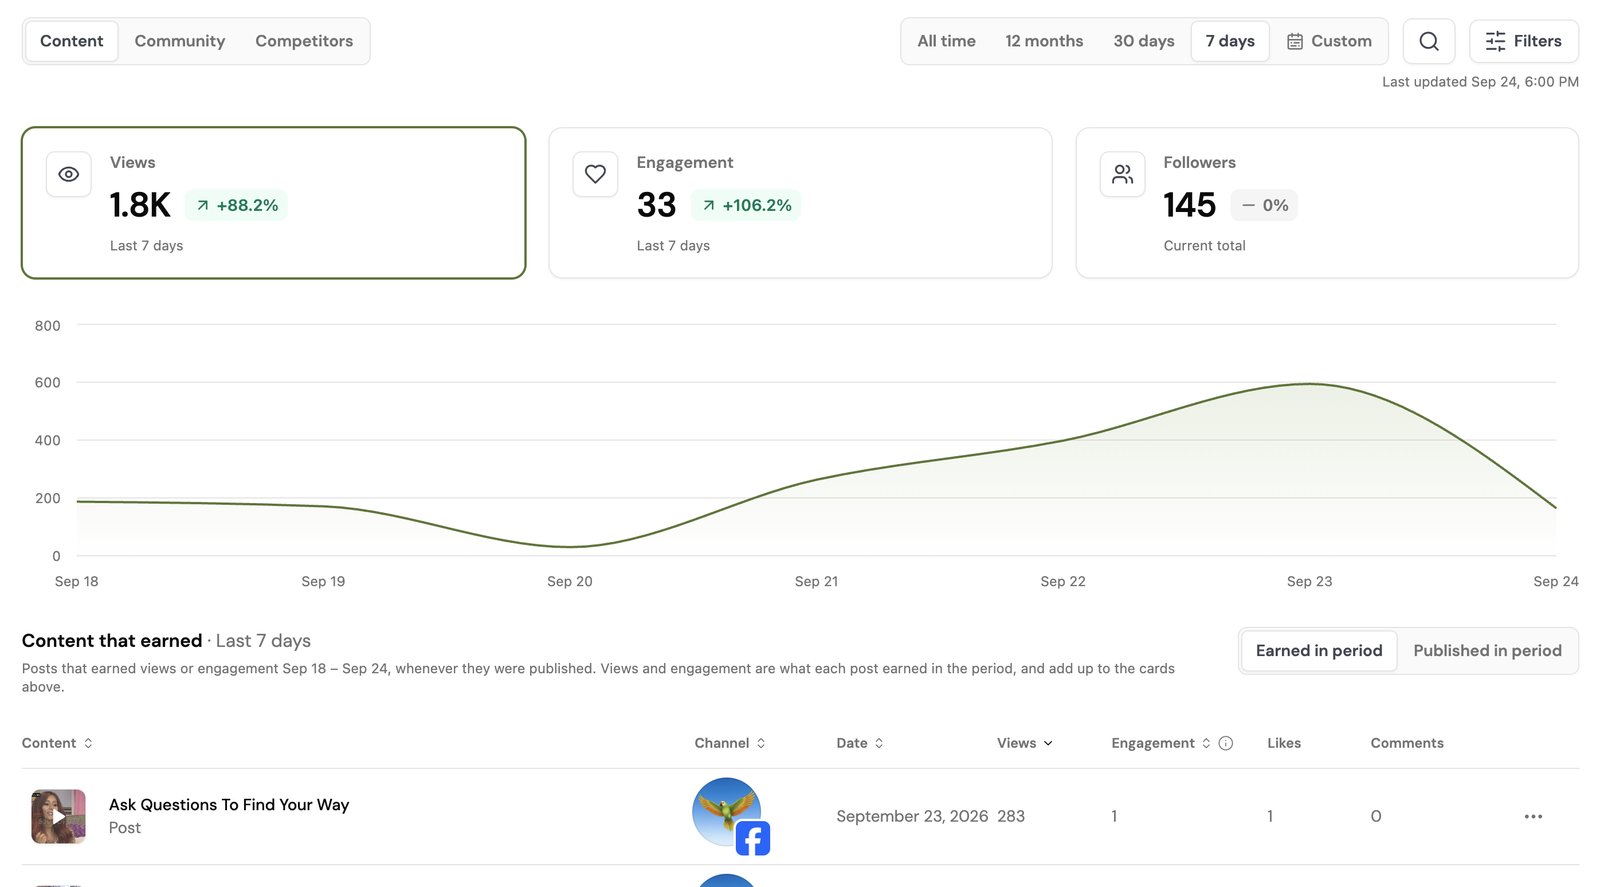Sort table by Content column
Viewport: 1600px width, 887px height.
tap(58, 743)
